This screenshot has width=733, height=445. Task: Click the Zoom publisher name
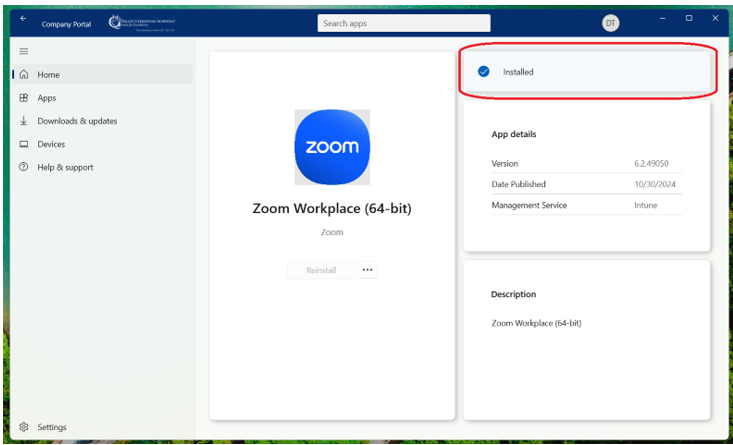point(332,232)
